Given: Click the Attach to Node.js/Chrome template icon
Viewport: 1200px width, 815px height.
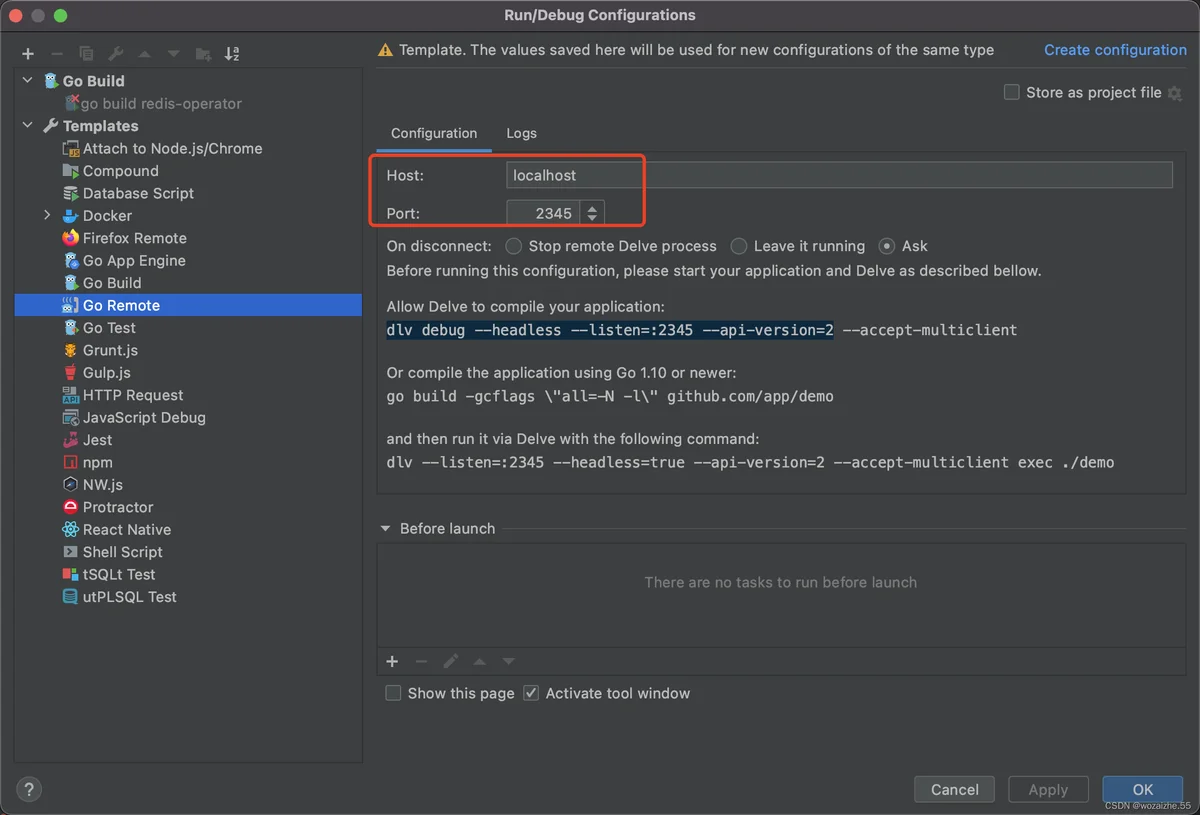Looking at the screenshot, I should coord(70,148).
